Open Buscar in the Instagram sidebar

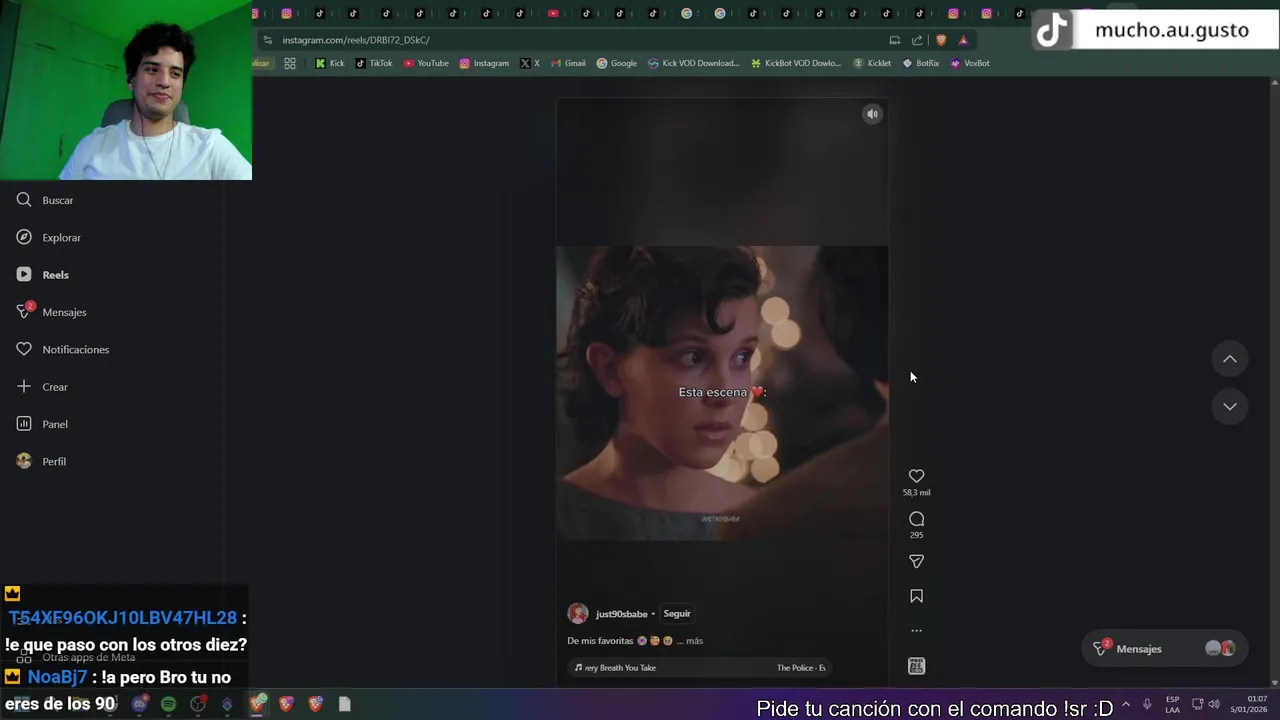click(x=46, y=200)
